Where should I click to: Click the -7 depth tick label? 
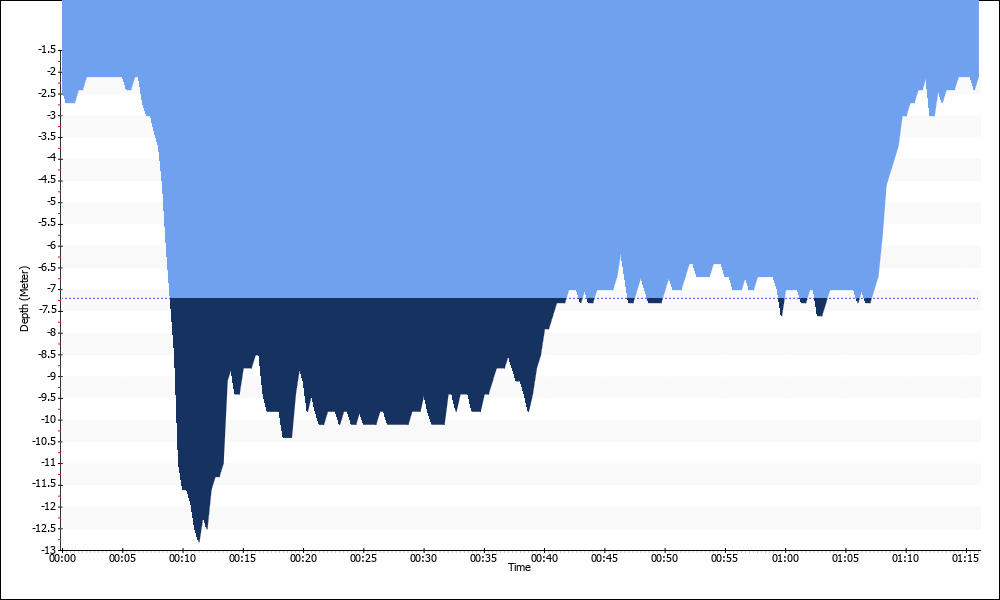50,289
